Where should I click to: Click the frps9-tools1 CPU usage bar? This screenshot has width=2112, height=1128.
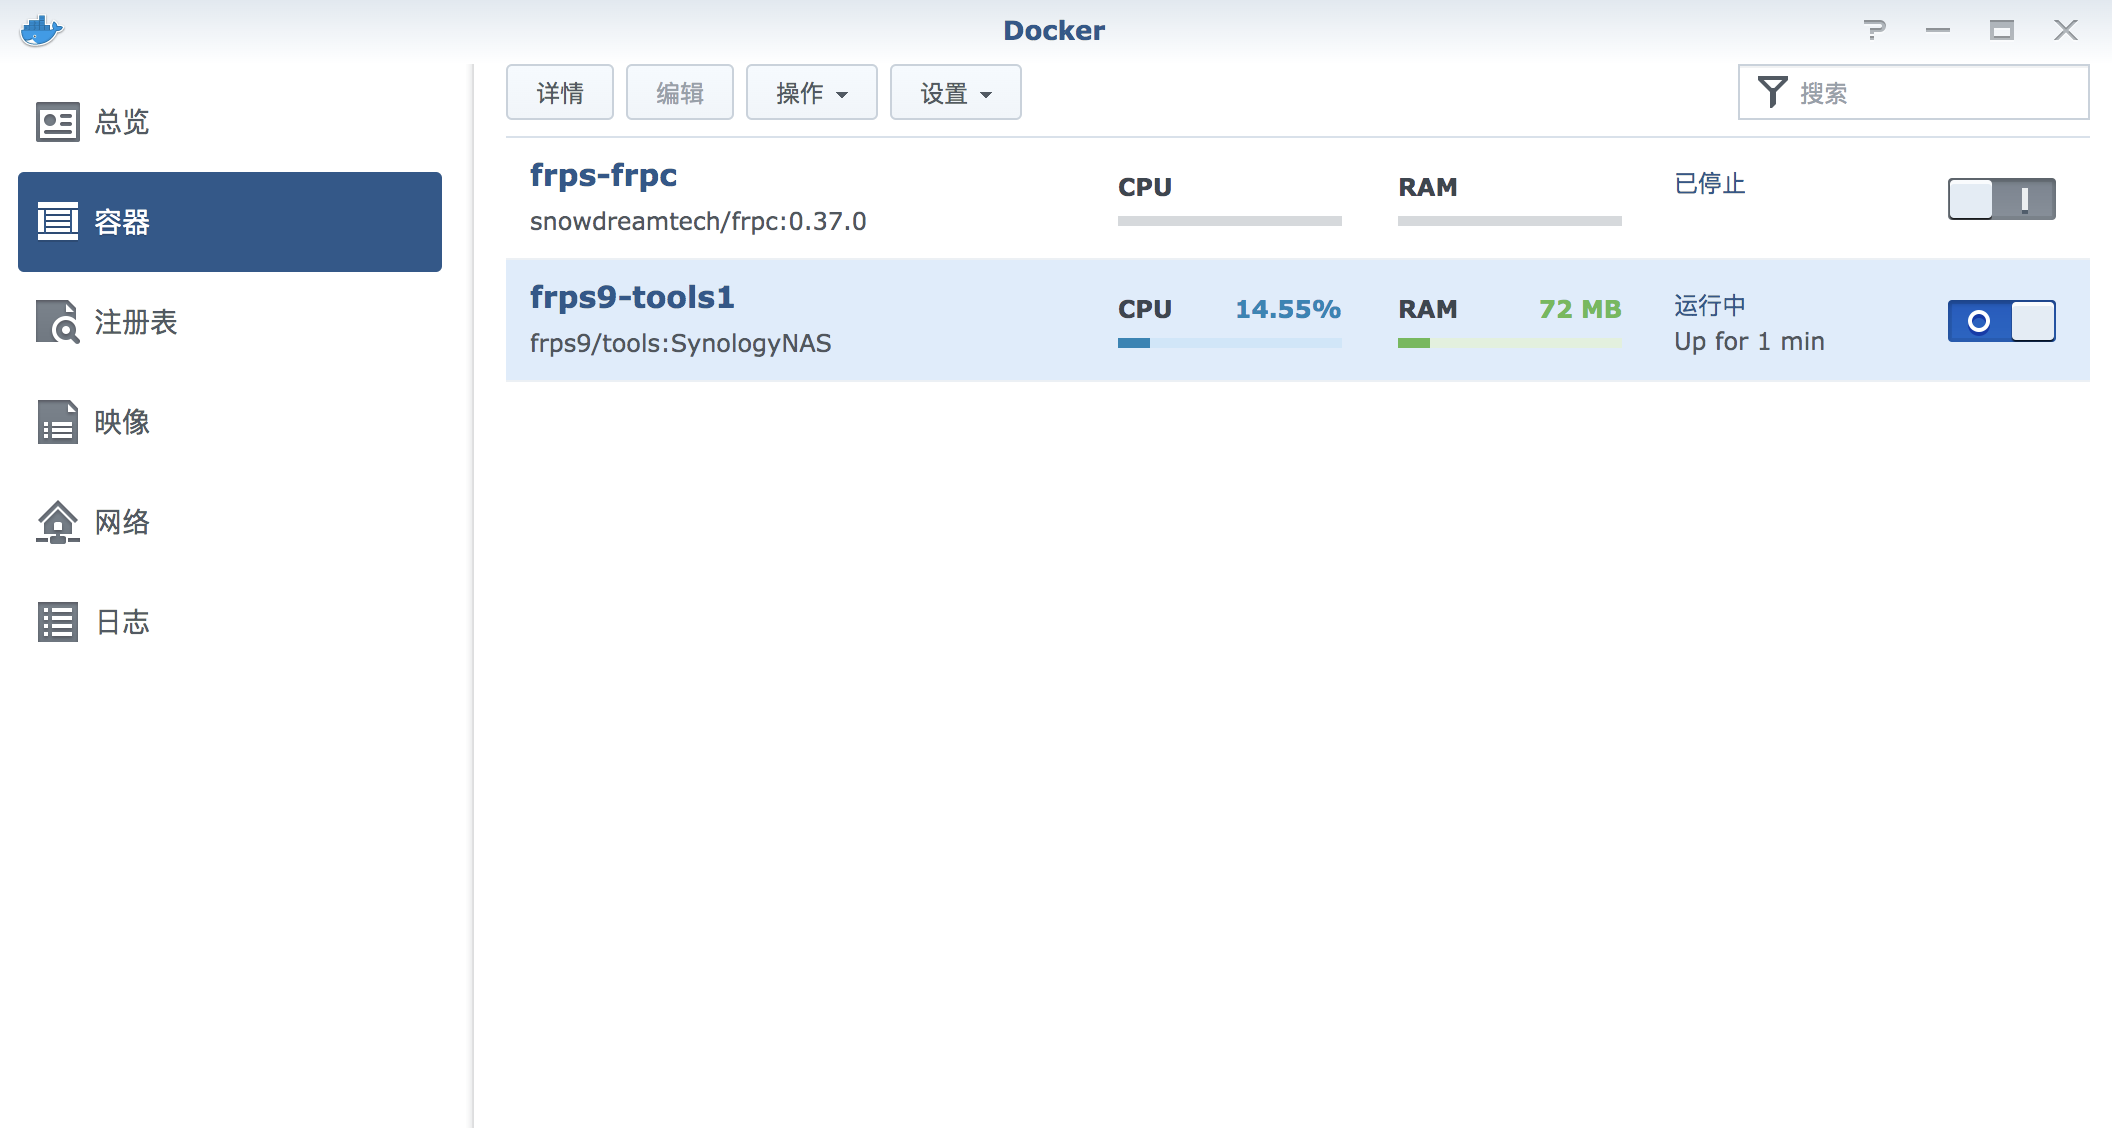[1230, 343]
